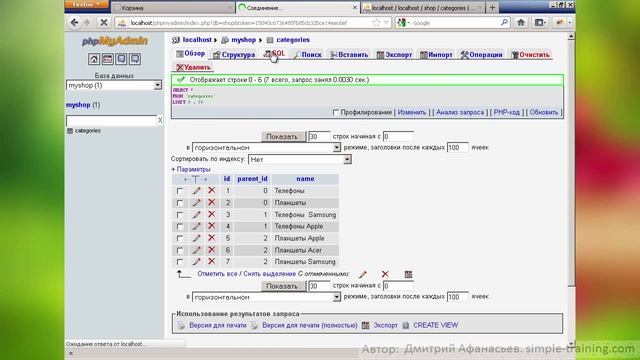The height and width of the screenshot is (360, 640).
Task: Open the Поиск tab
Action: click(x=308, y=55)
